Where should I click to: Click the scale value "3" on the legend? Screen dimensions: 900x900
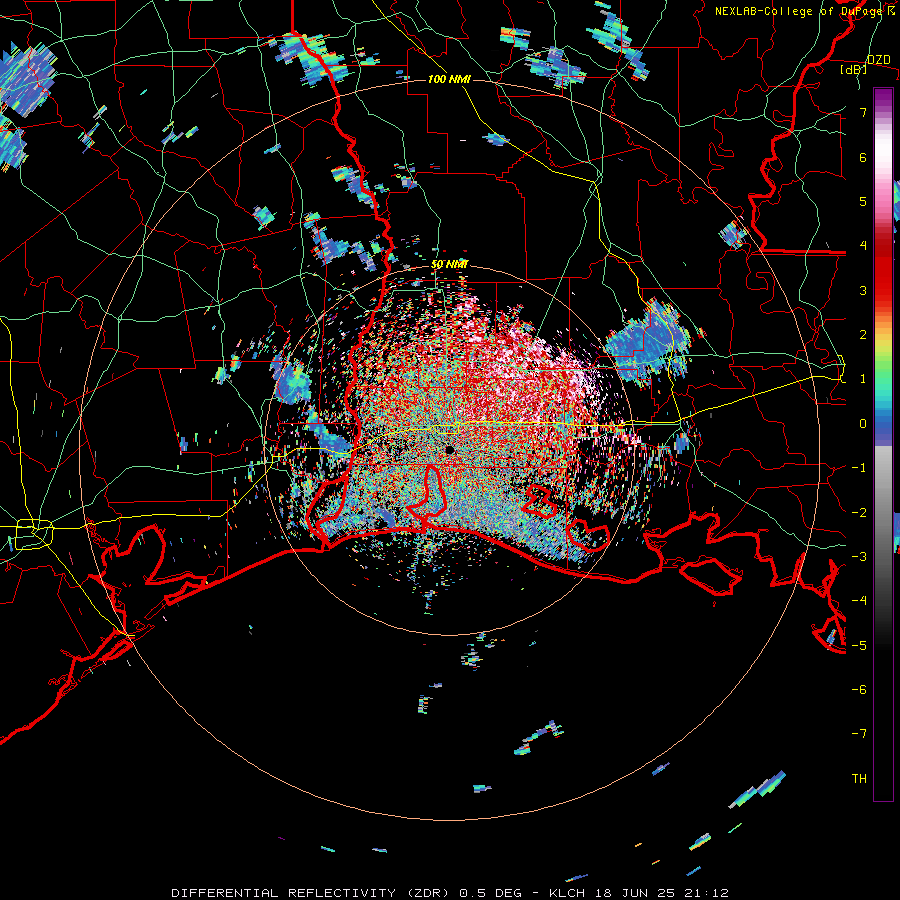[863, 290]
